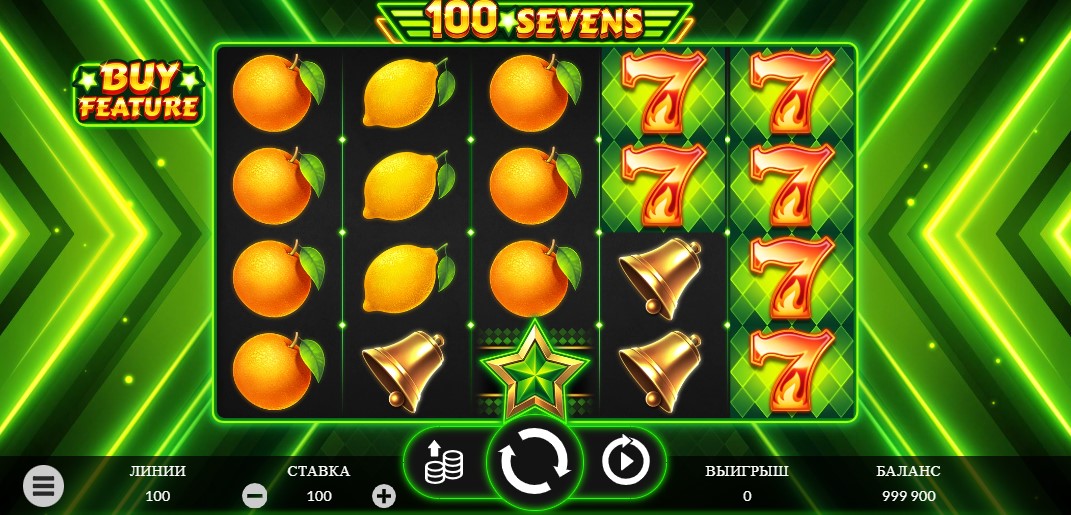Screen dimensions: 1071x515
Task: Open max bet coins stack icon
Action: [x=443, y=462]
